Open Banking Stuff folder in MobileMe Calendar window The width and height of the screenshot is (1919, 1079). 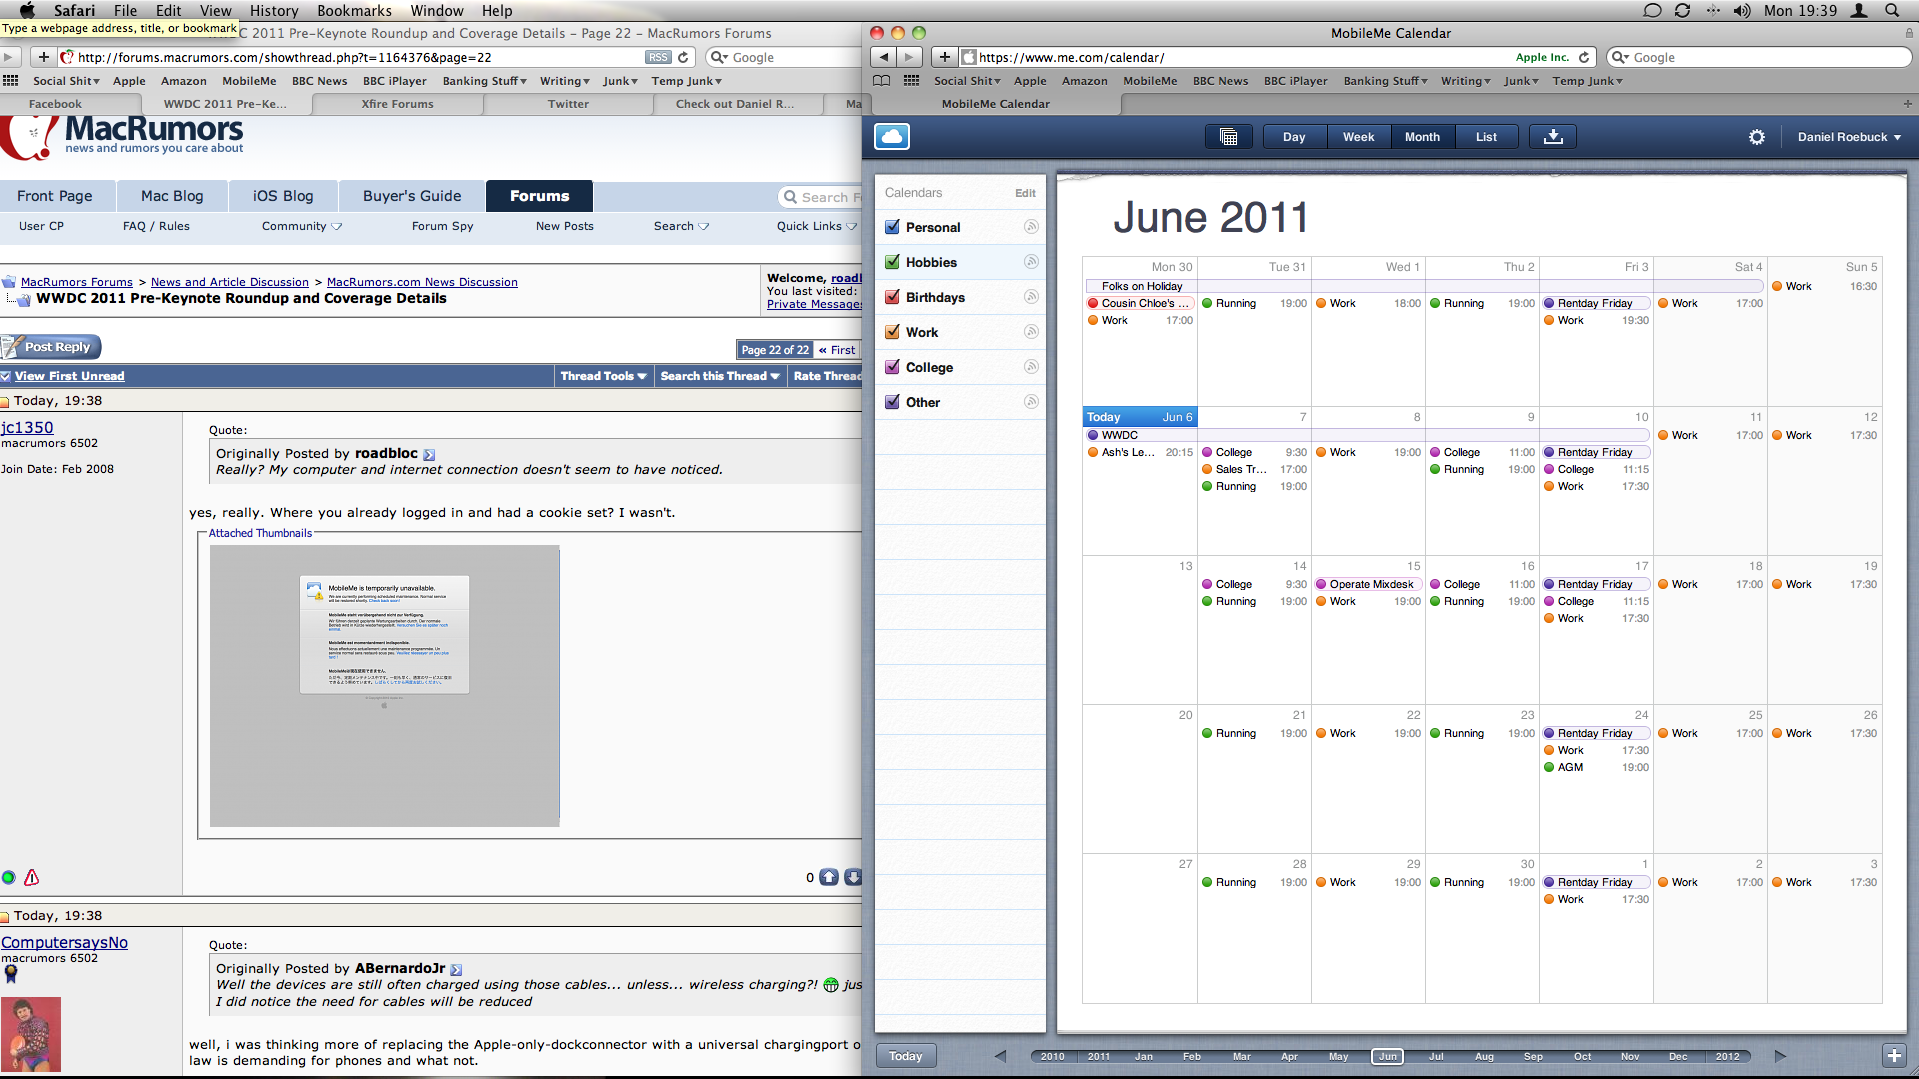(1385, 81)
